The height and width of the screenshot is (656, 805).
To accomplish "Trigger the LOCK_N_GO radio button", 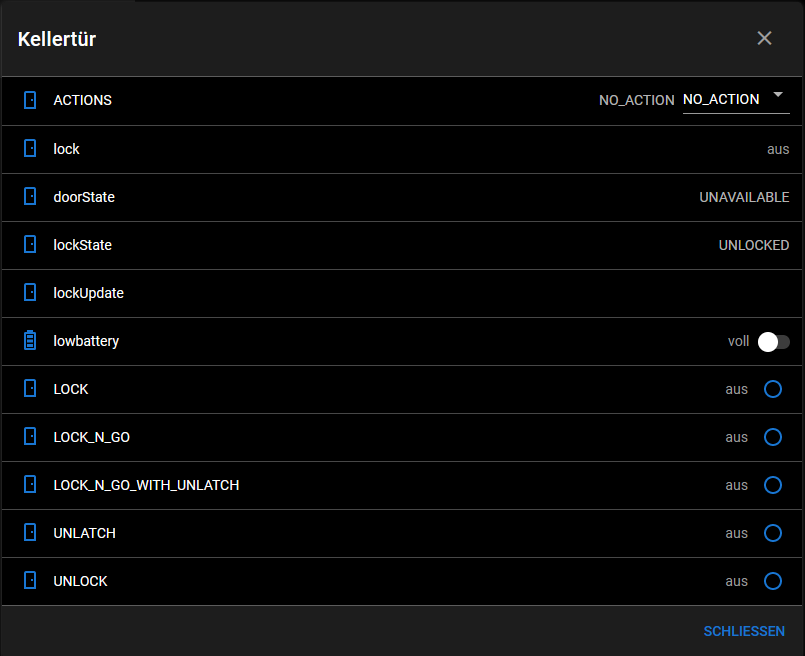I will pyautogui.click(x=773, y=437).
